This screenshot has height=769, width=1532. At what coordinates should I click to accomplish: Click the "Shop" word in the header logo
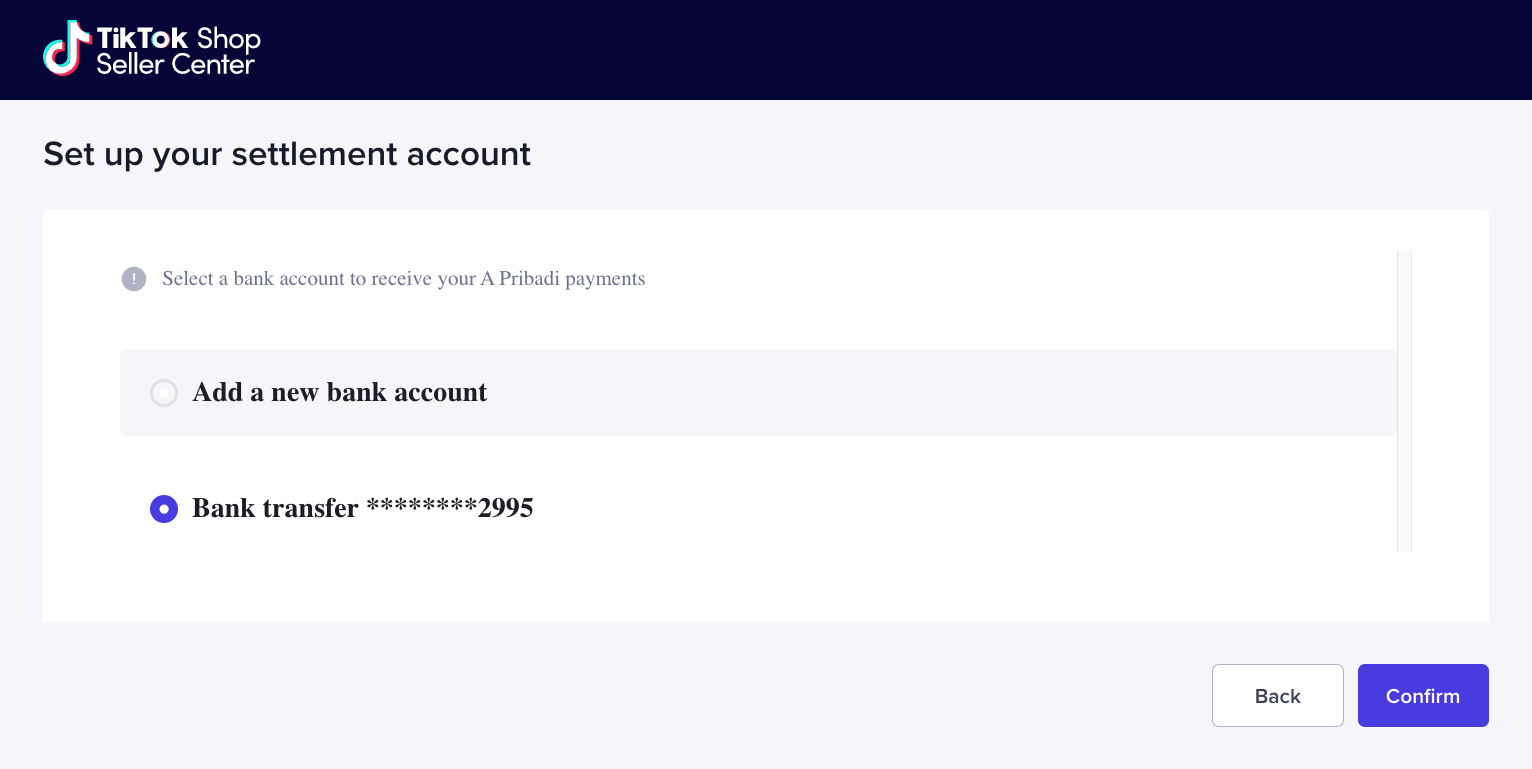(x=229, y=39)
